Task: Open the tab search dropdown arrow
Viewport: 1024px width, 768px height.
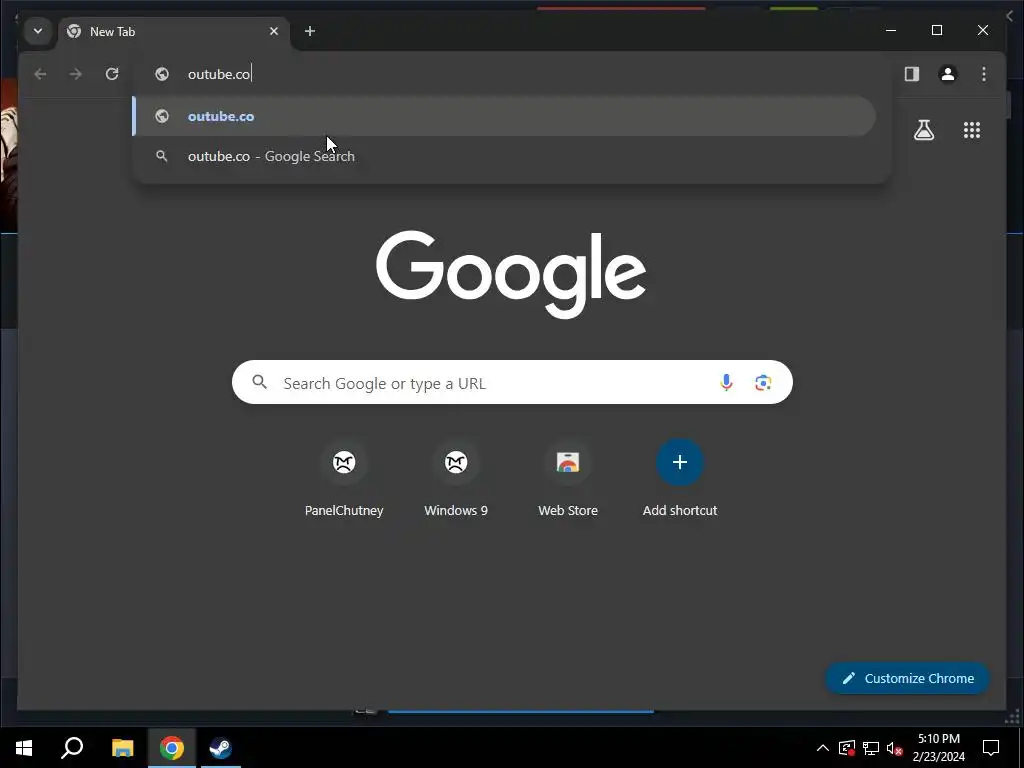Action: point(38,31)
